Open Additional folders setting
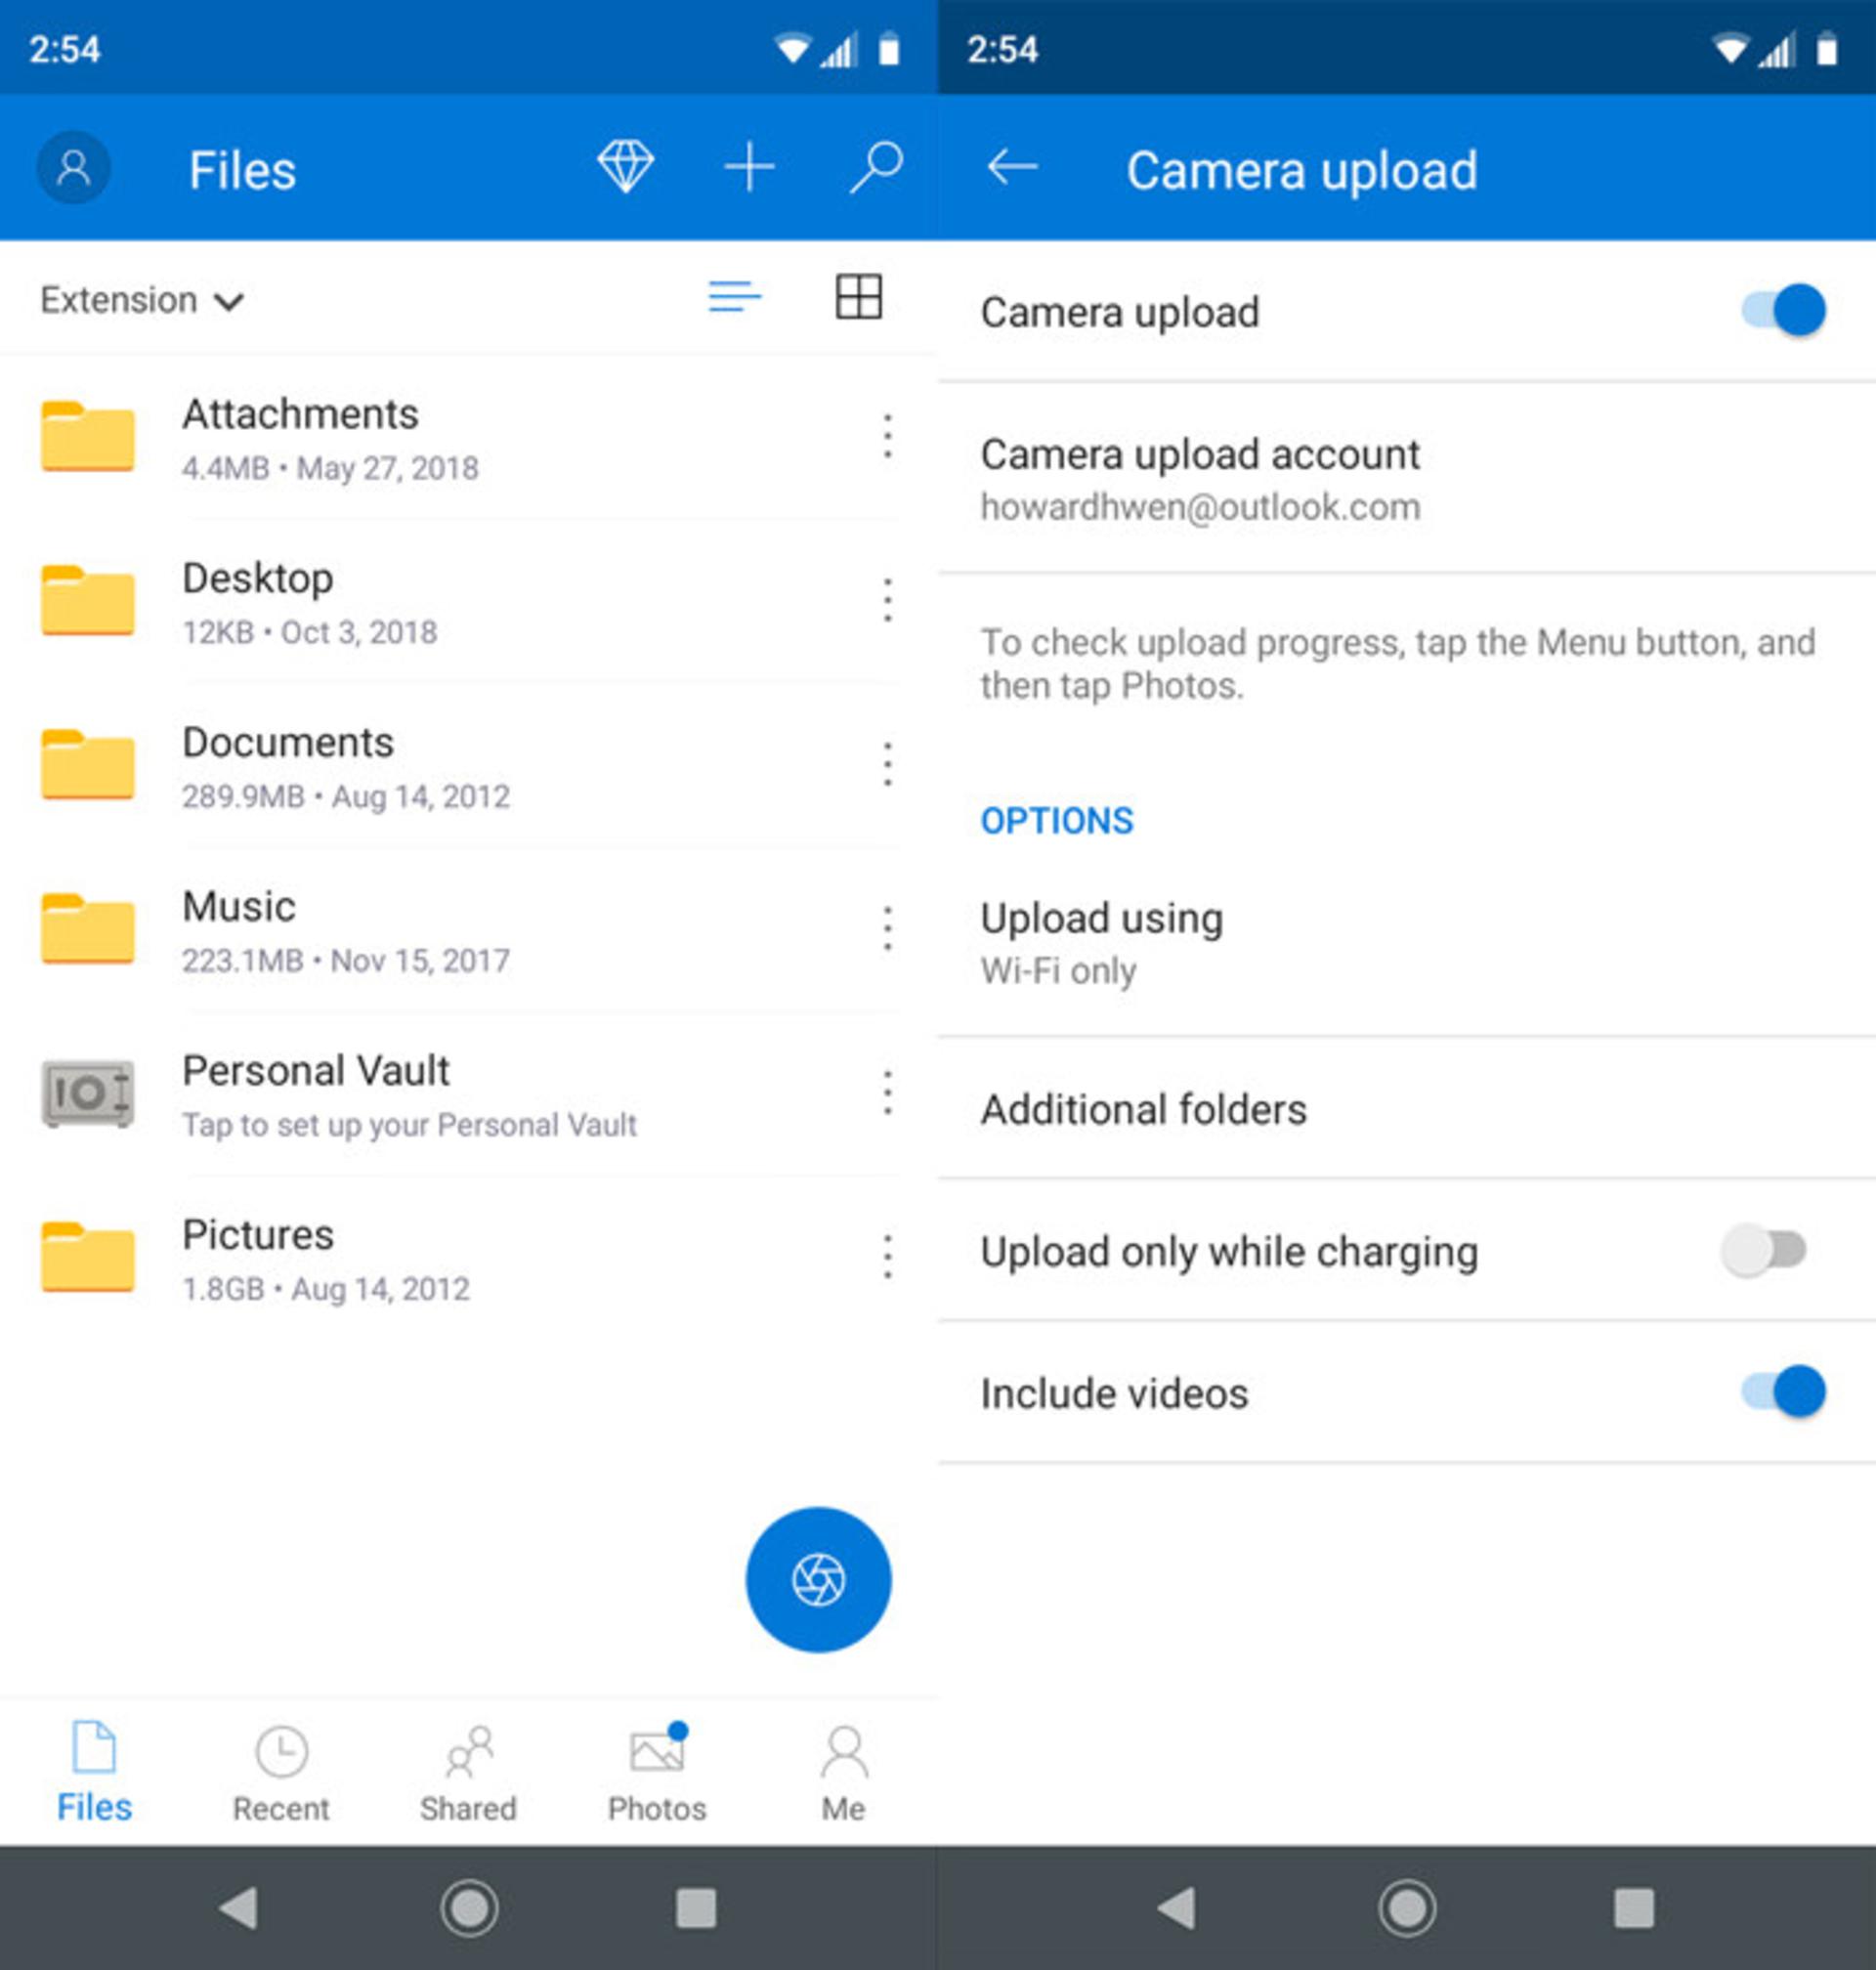The width and height of the screenshot is (1876, 1970). point(1407,1109)
